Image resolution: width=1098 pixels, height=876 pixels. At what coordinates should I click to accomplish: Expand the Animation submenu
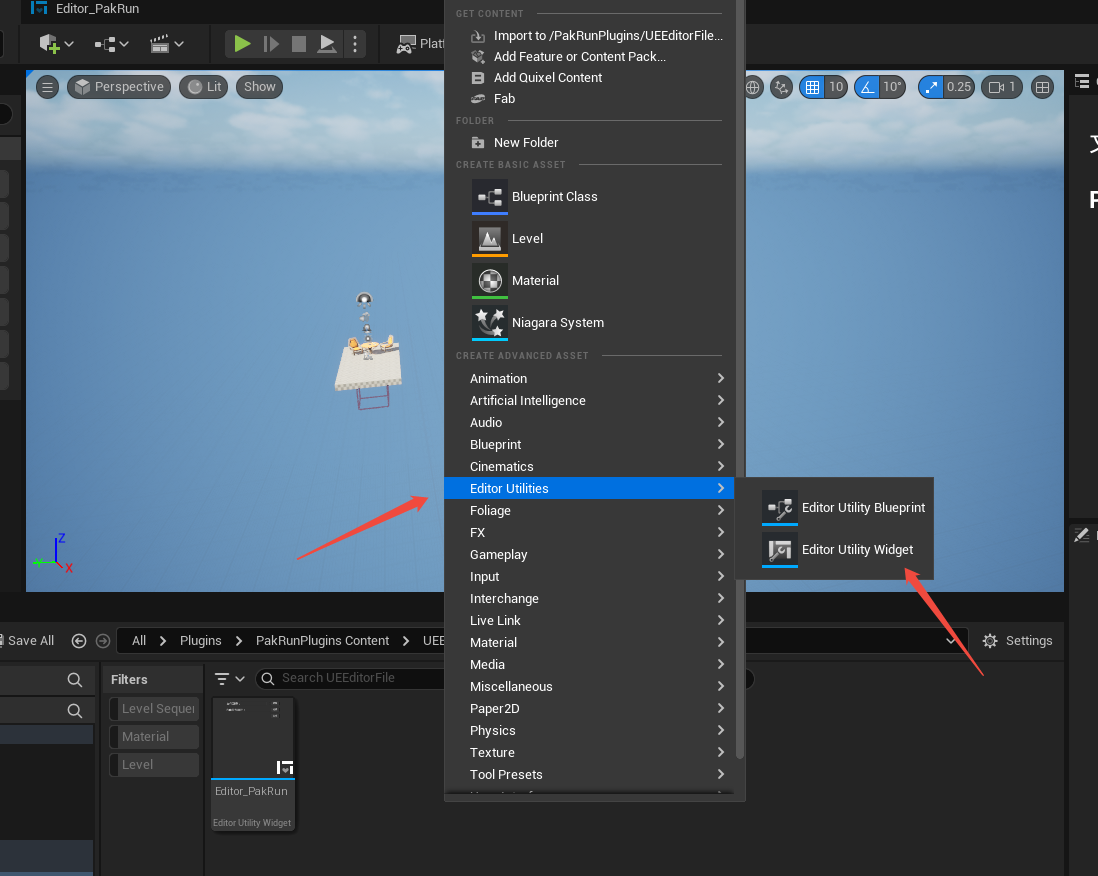(590, 378)
